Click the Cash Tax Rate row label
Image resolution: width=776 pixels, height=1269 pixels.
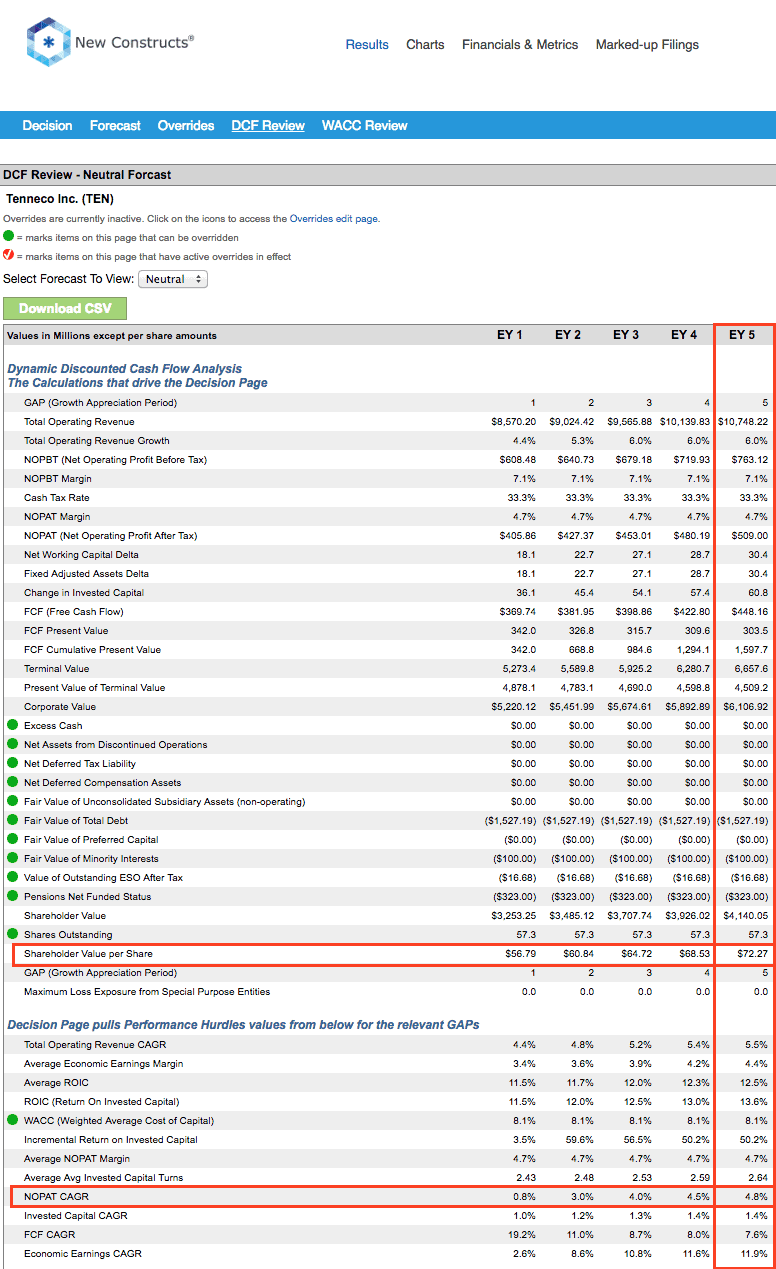[x=56, y=497]
